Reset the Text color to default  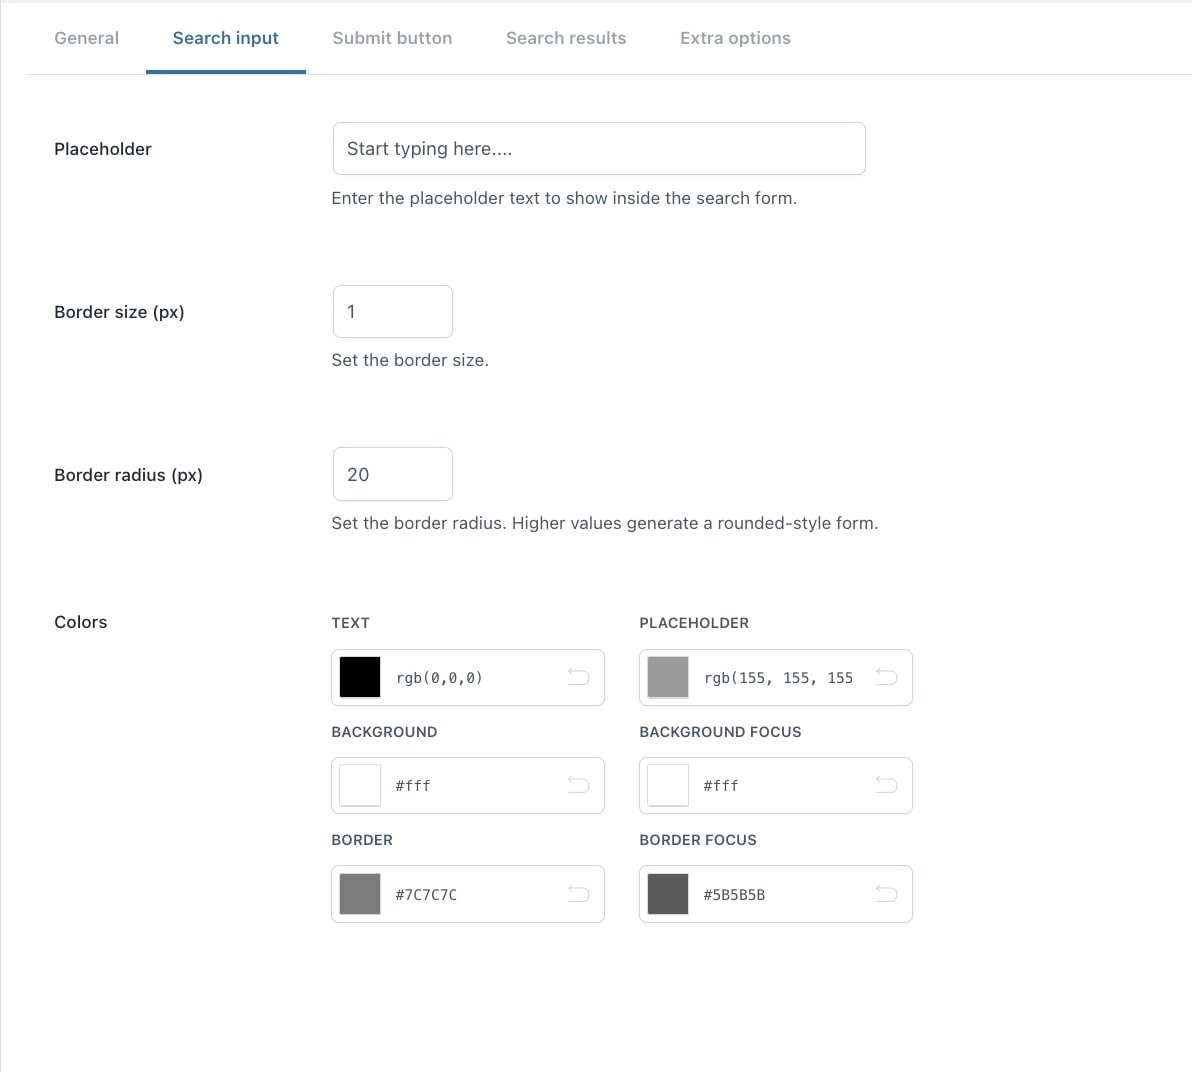click(578, 677)
